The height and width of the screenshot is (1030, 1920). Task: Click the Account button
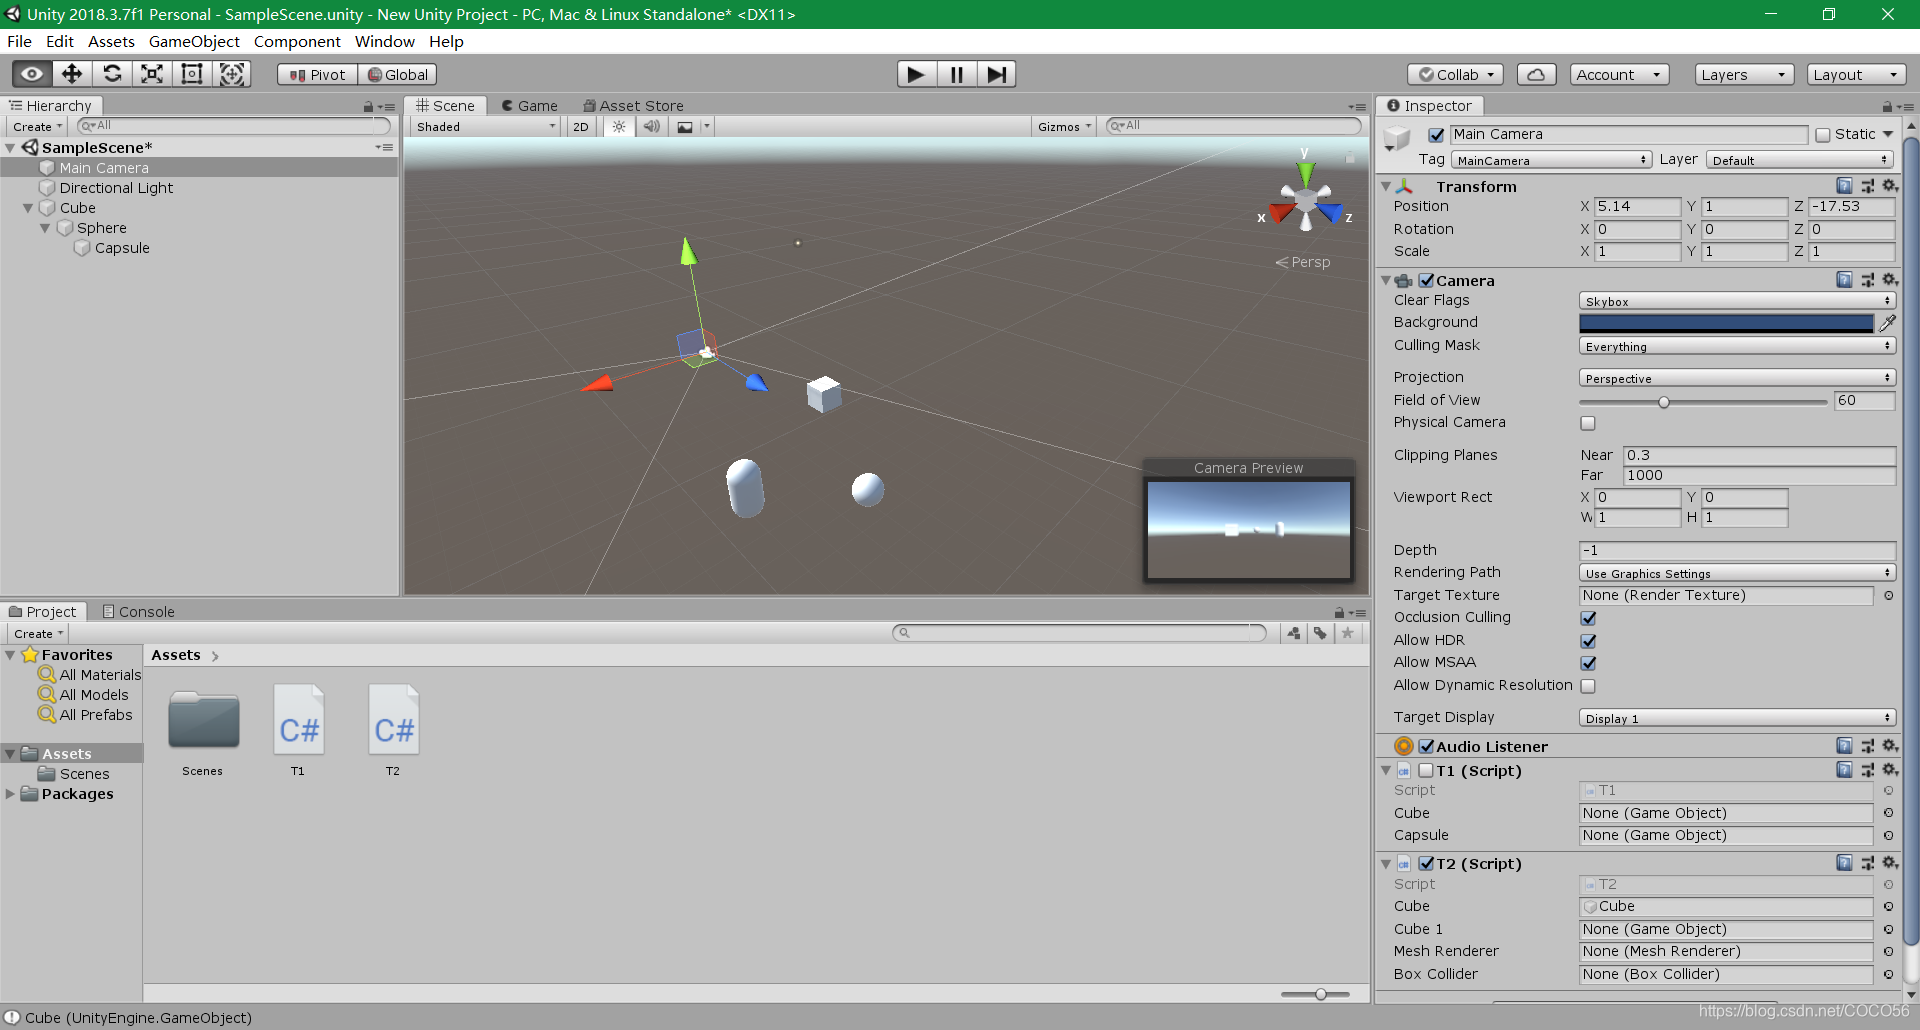point(1618,75)
